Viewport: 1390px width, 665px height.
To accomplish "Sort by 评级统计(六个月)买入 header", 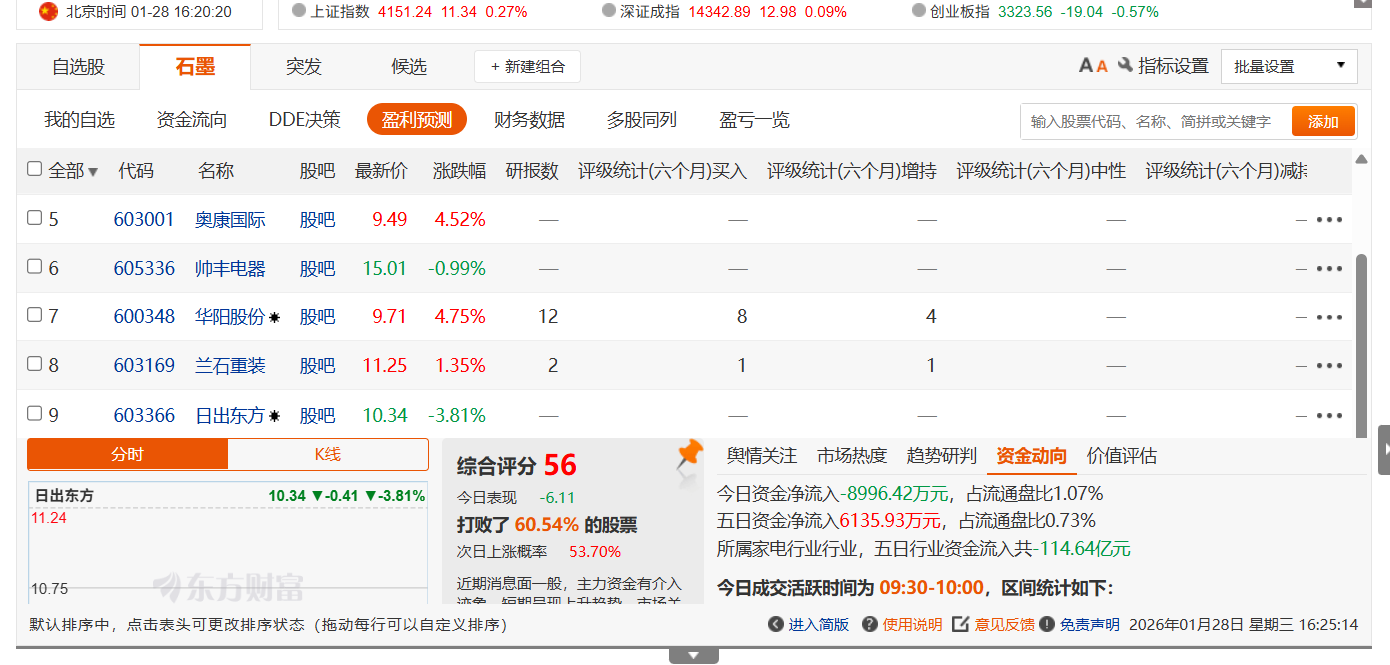I will click(662, 171).
